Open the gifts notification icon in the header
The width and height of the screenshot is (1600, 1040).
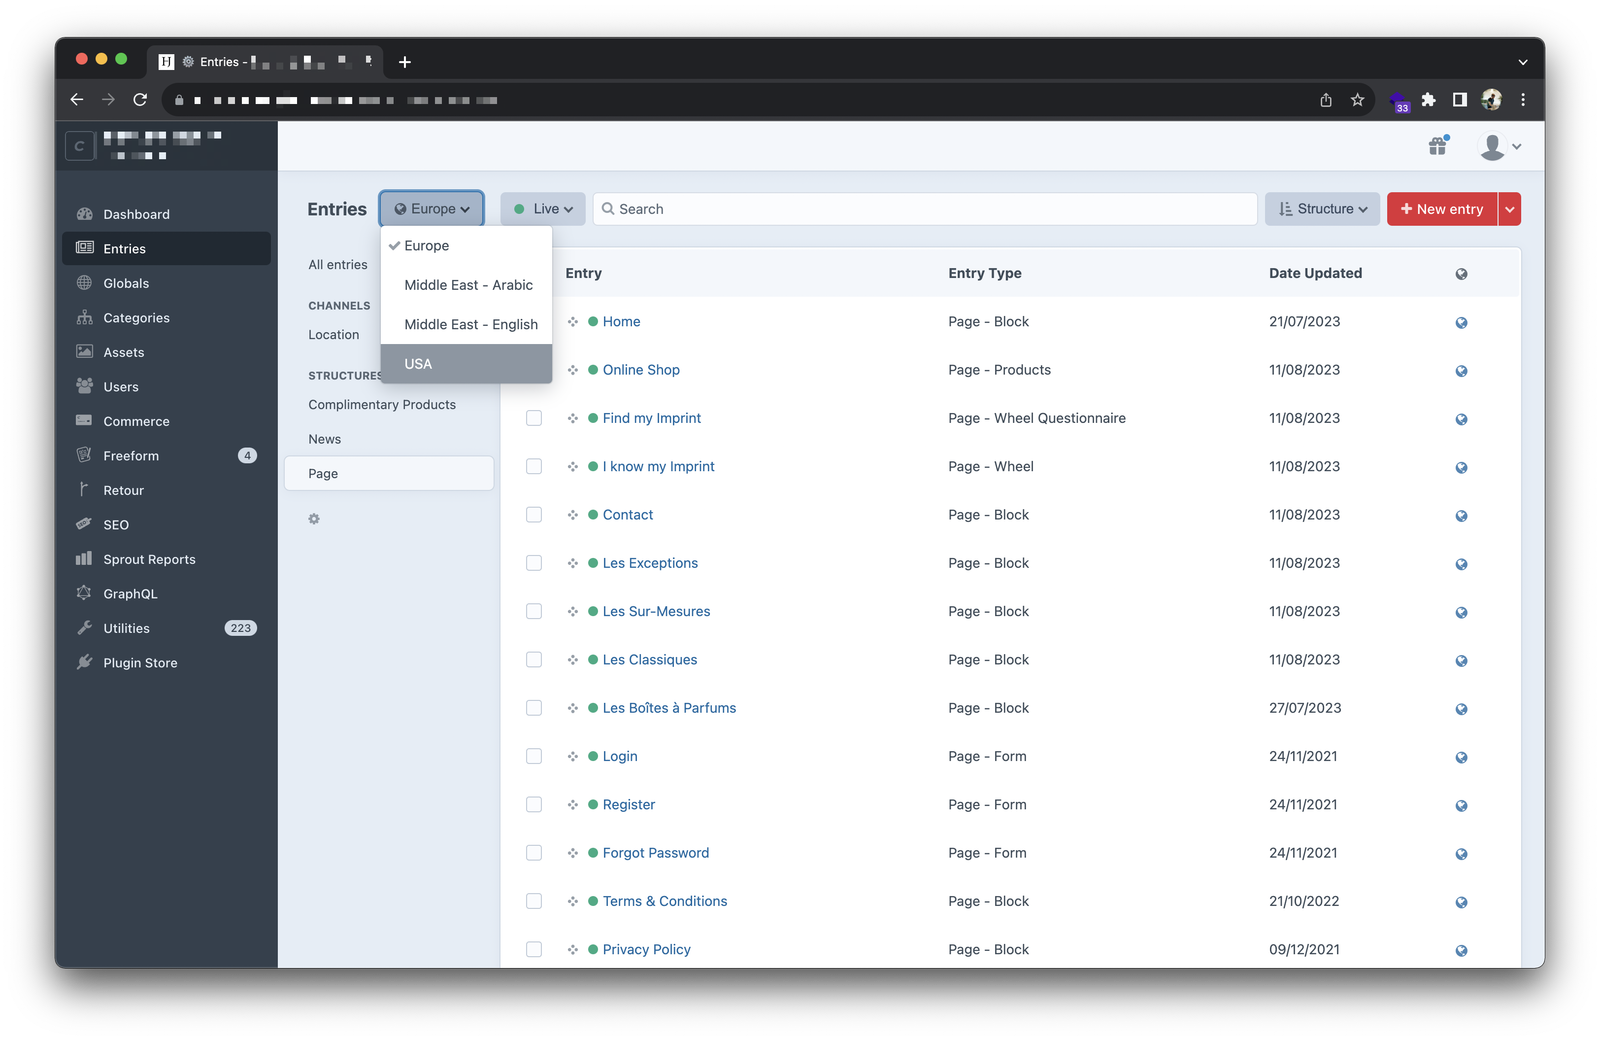tap(1437, 145)
